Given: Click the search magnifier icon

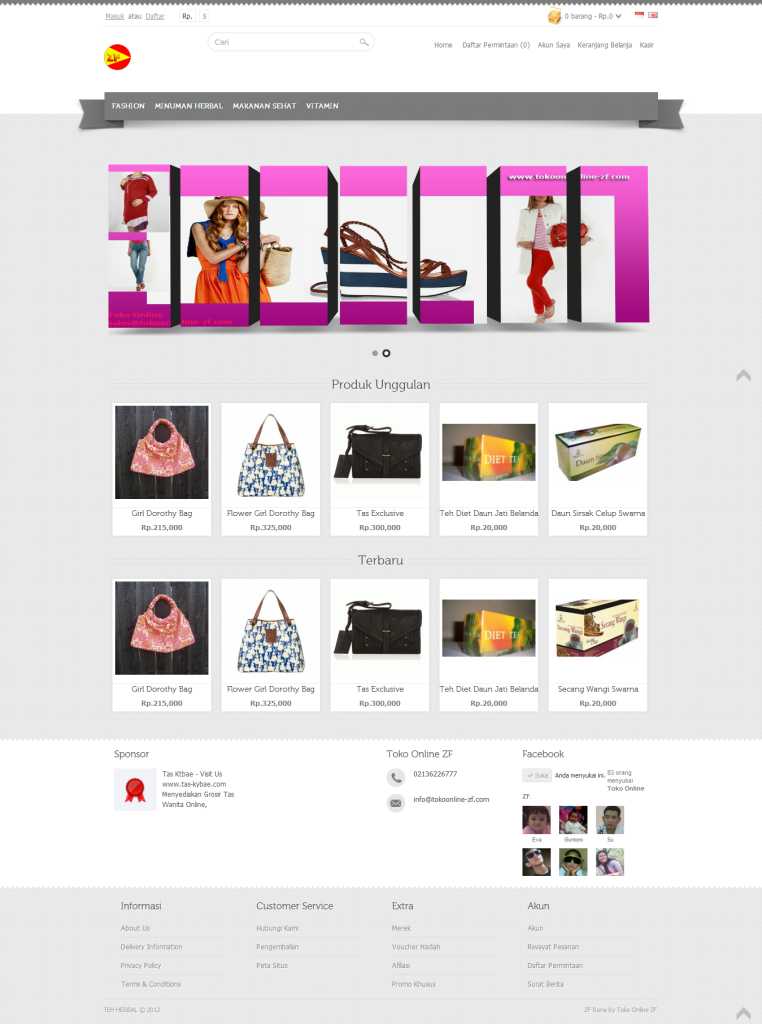Looking at the screenshot, I should pos(364,42).
